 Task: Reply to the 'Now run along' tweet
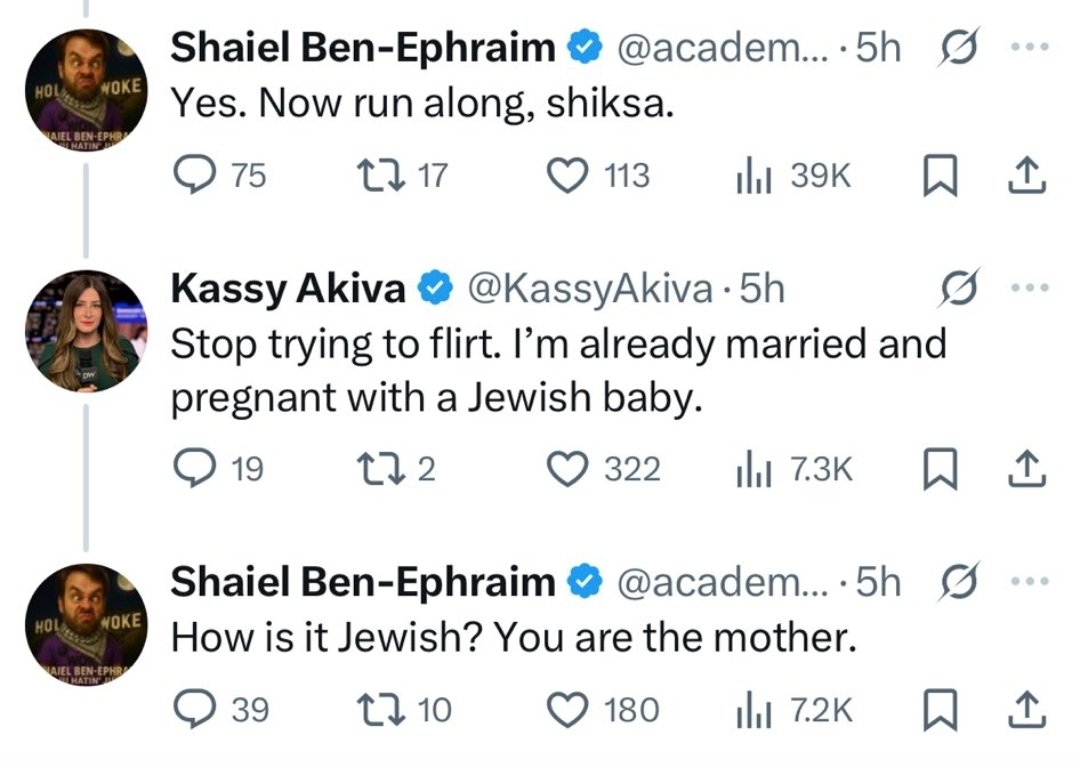192,176
